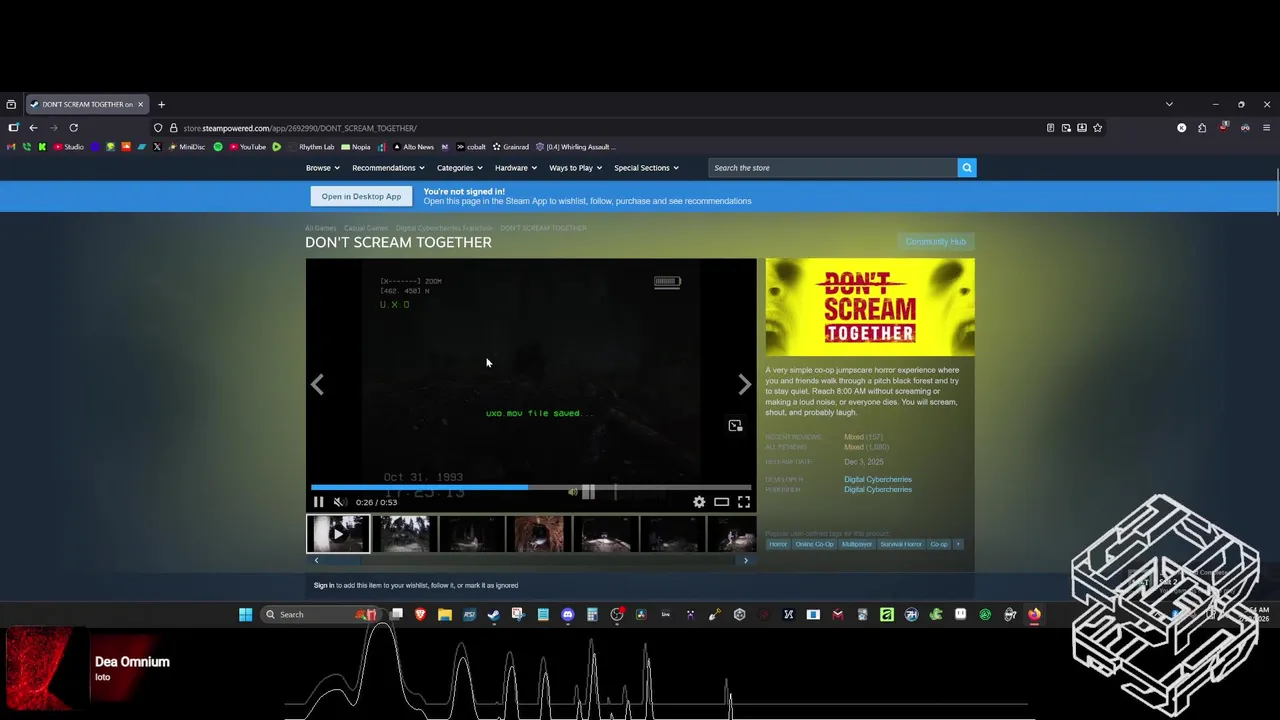Pause the trailer video
1280x720 pixels.
click(318, 502)
